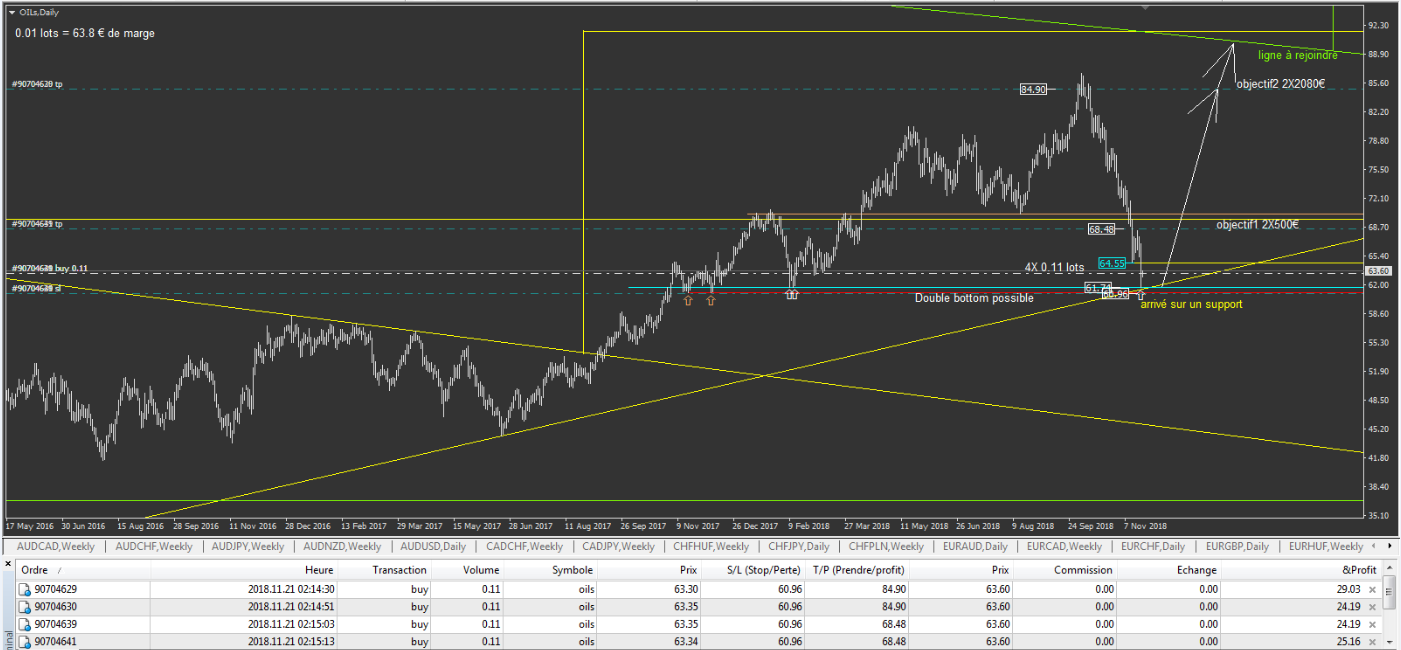Switch to the AUDCAD,Weekly chart tab
1401x650 pixels.
tap(56, 547)
